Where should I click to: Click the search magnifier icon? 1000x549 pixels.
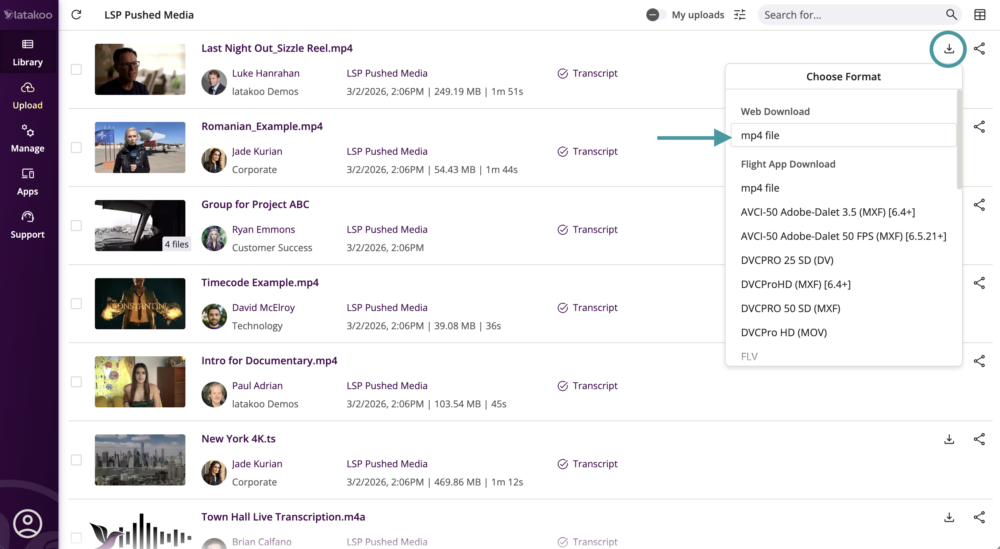coord(951,15)
